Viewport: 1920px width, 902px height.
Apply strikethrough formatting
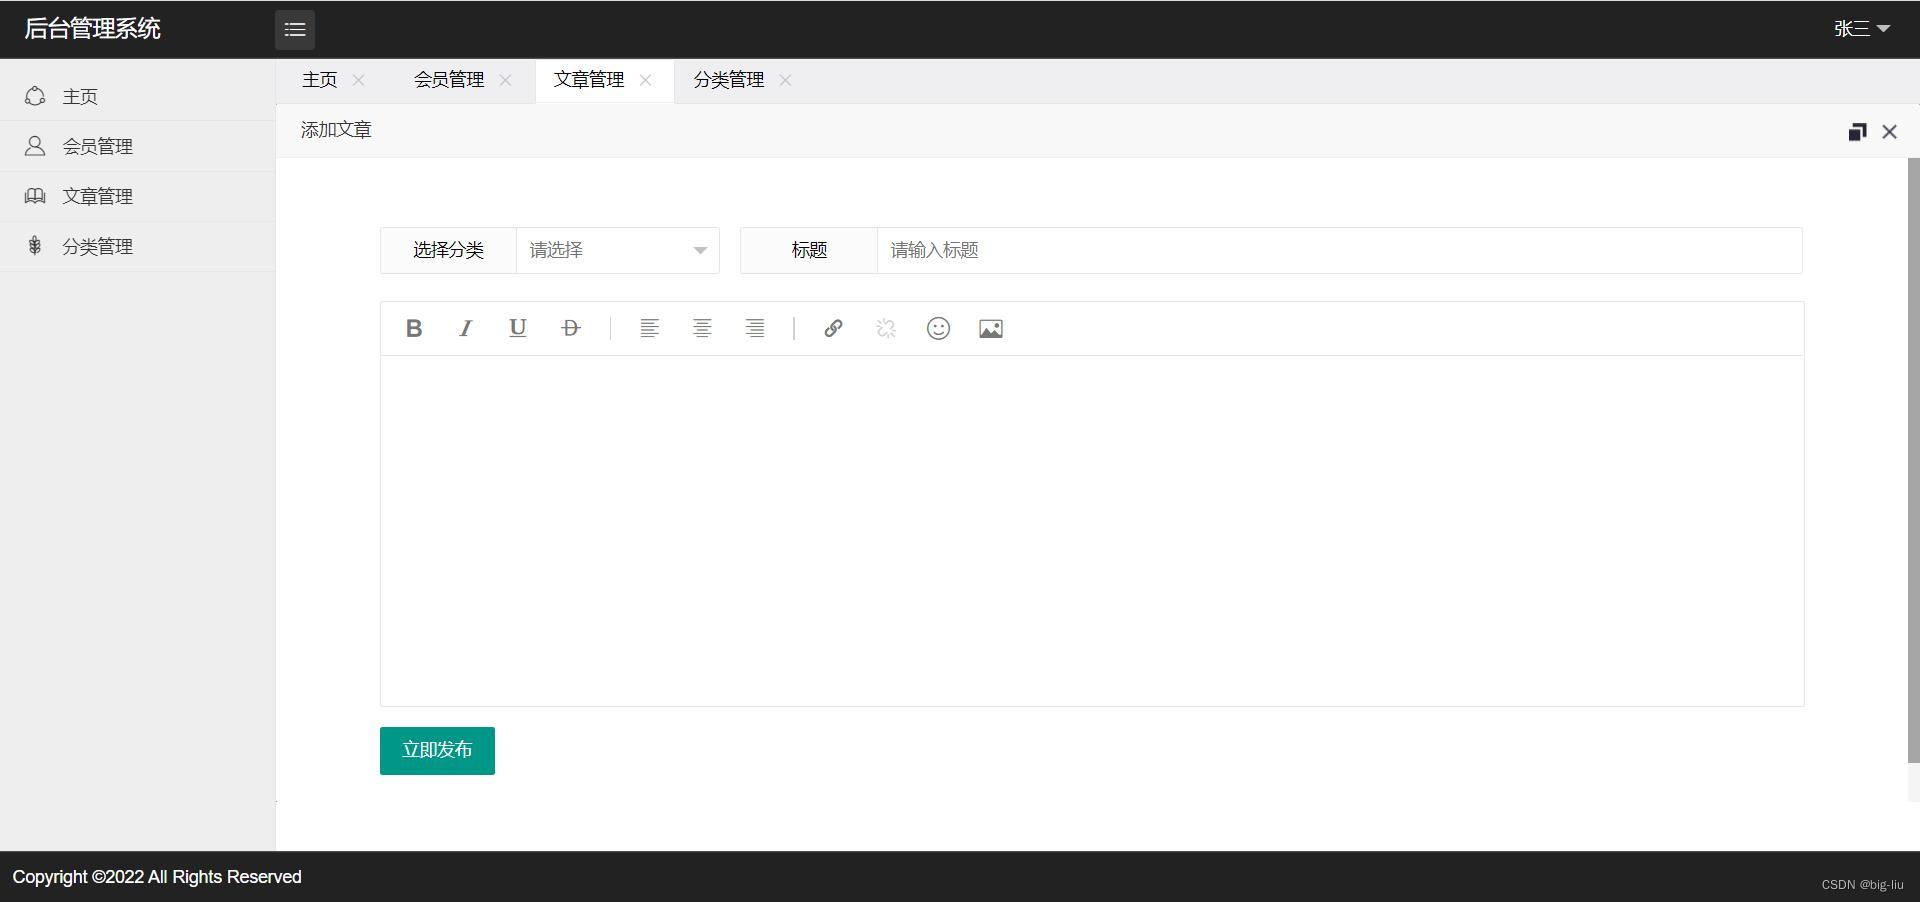pyautogui.click(x=571, y=328)
